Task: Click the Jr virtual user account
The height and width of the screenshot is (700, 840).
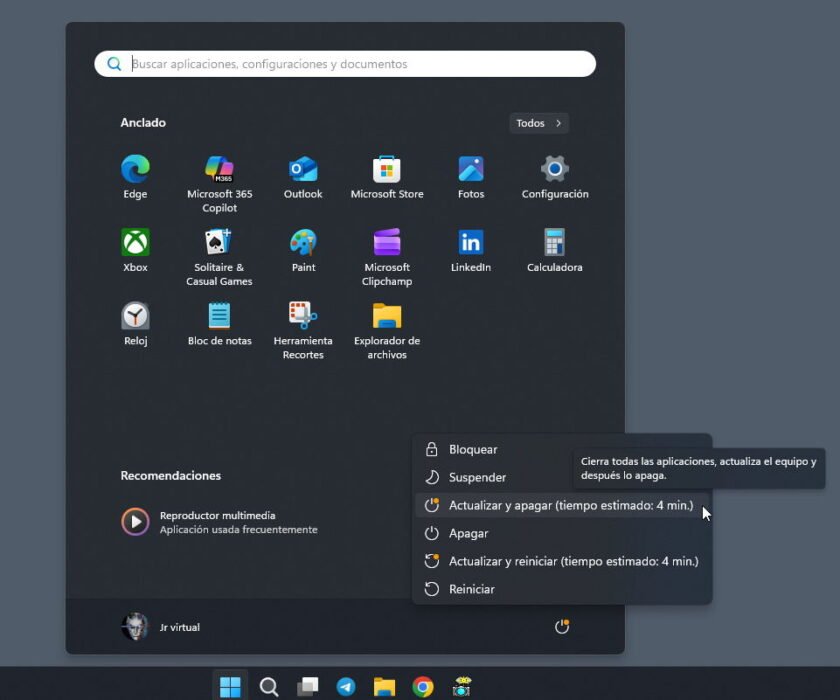Action: [162, 626]
